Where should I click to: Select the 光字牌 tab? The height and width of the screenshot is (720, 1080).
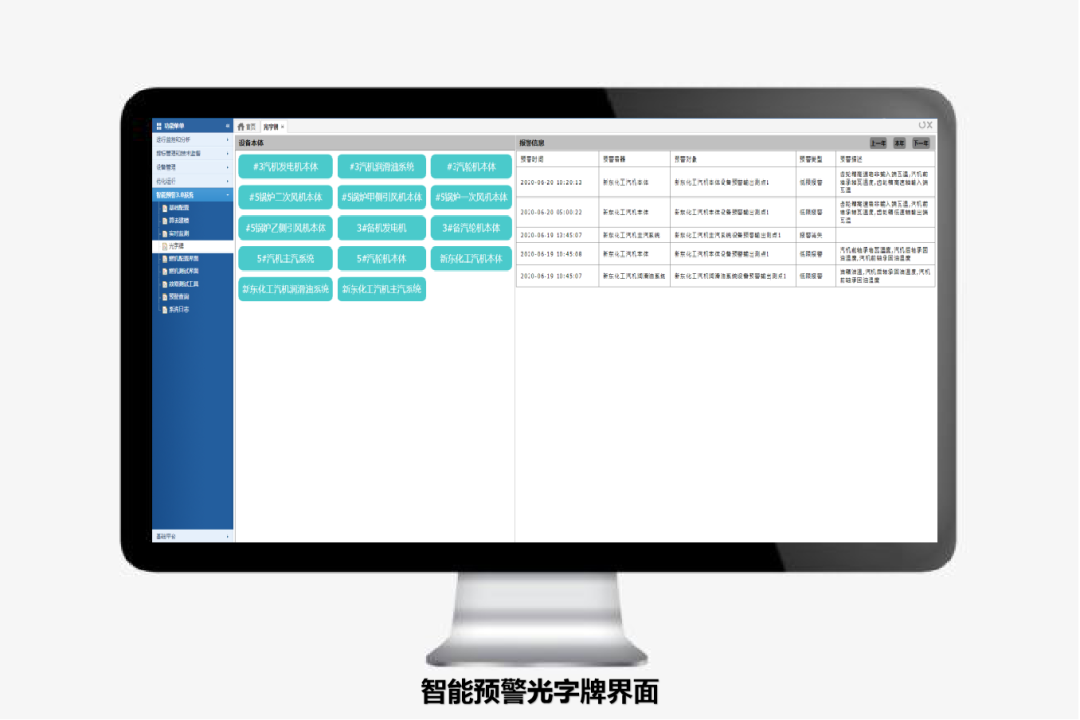[270, 127]
